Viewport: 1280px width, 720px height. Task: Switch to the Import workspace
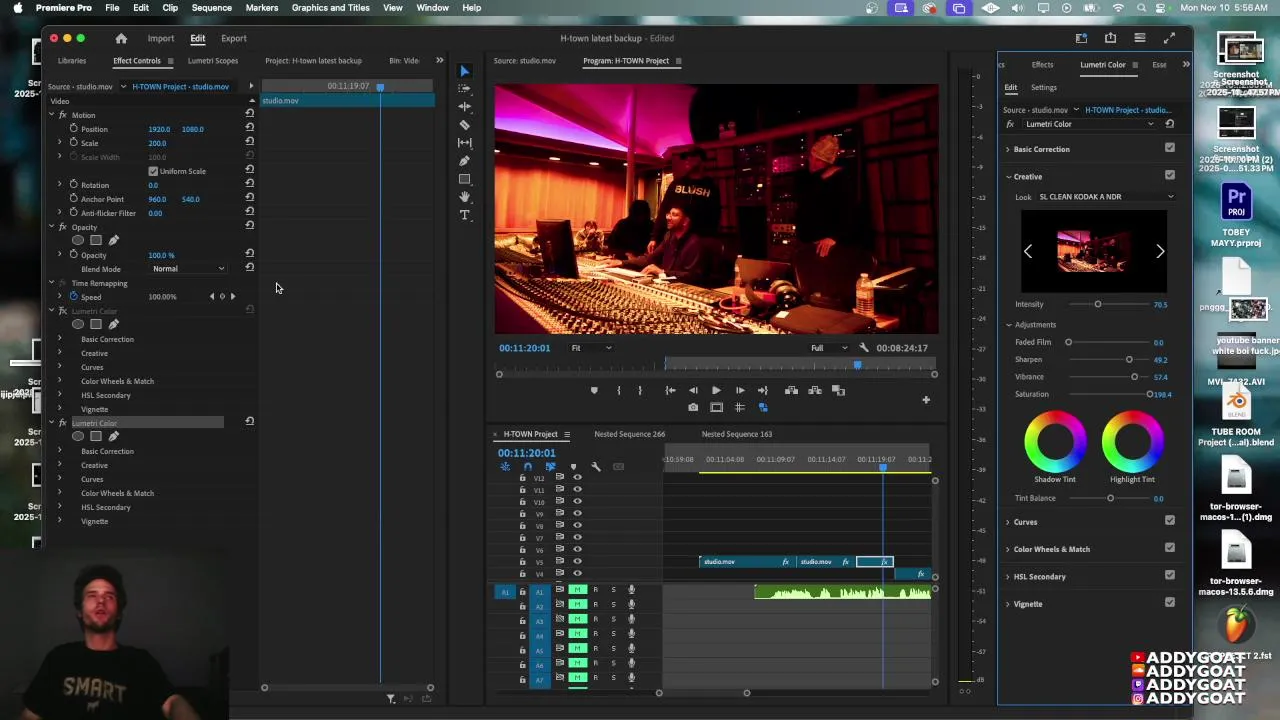(161, 38)
